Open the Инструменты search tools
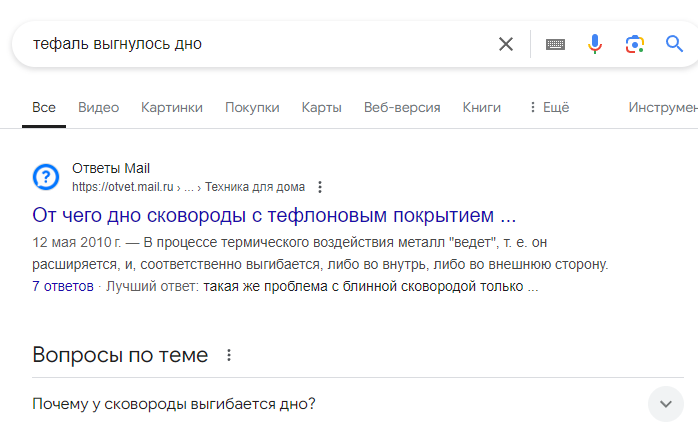The width and height of the screenshot is (698, 426). [x=663, y=107]
